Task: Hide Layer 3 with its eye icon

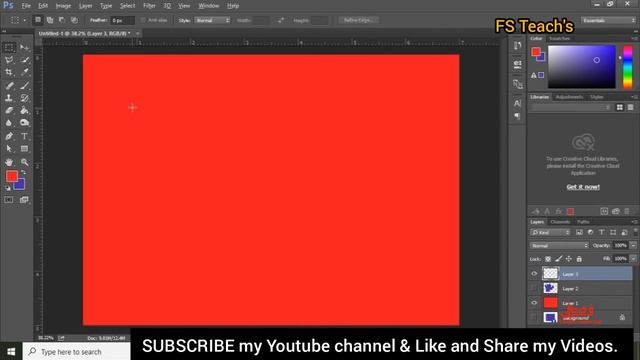Action: pyautogui.click(x=534, y=274)
